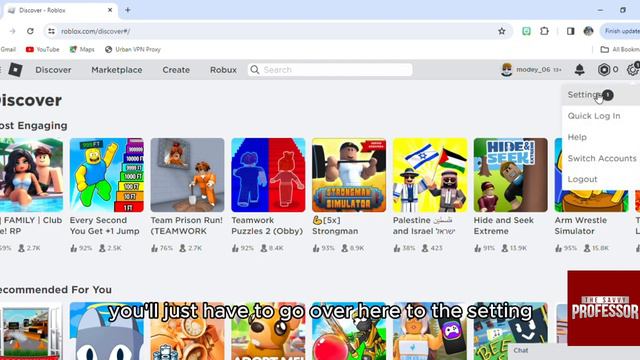The image size is (640, 360).
Task: Click the Roblox search field
Action: click(x=330, y=70)
